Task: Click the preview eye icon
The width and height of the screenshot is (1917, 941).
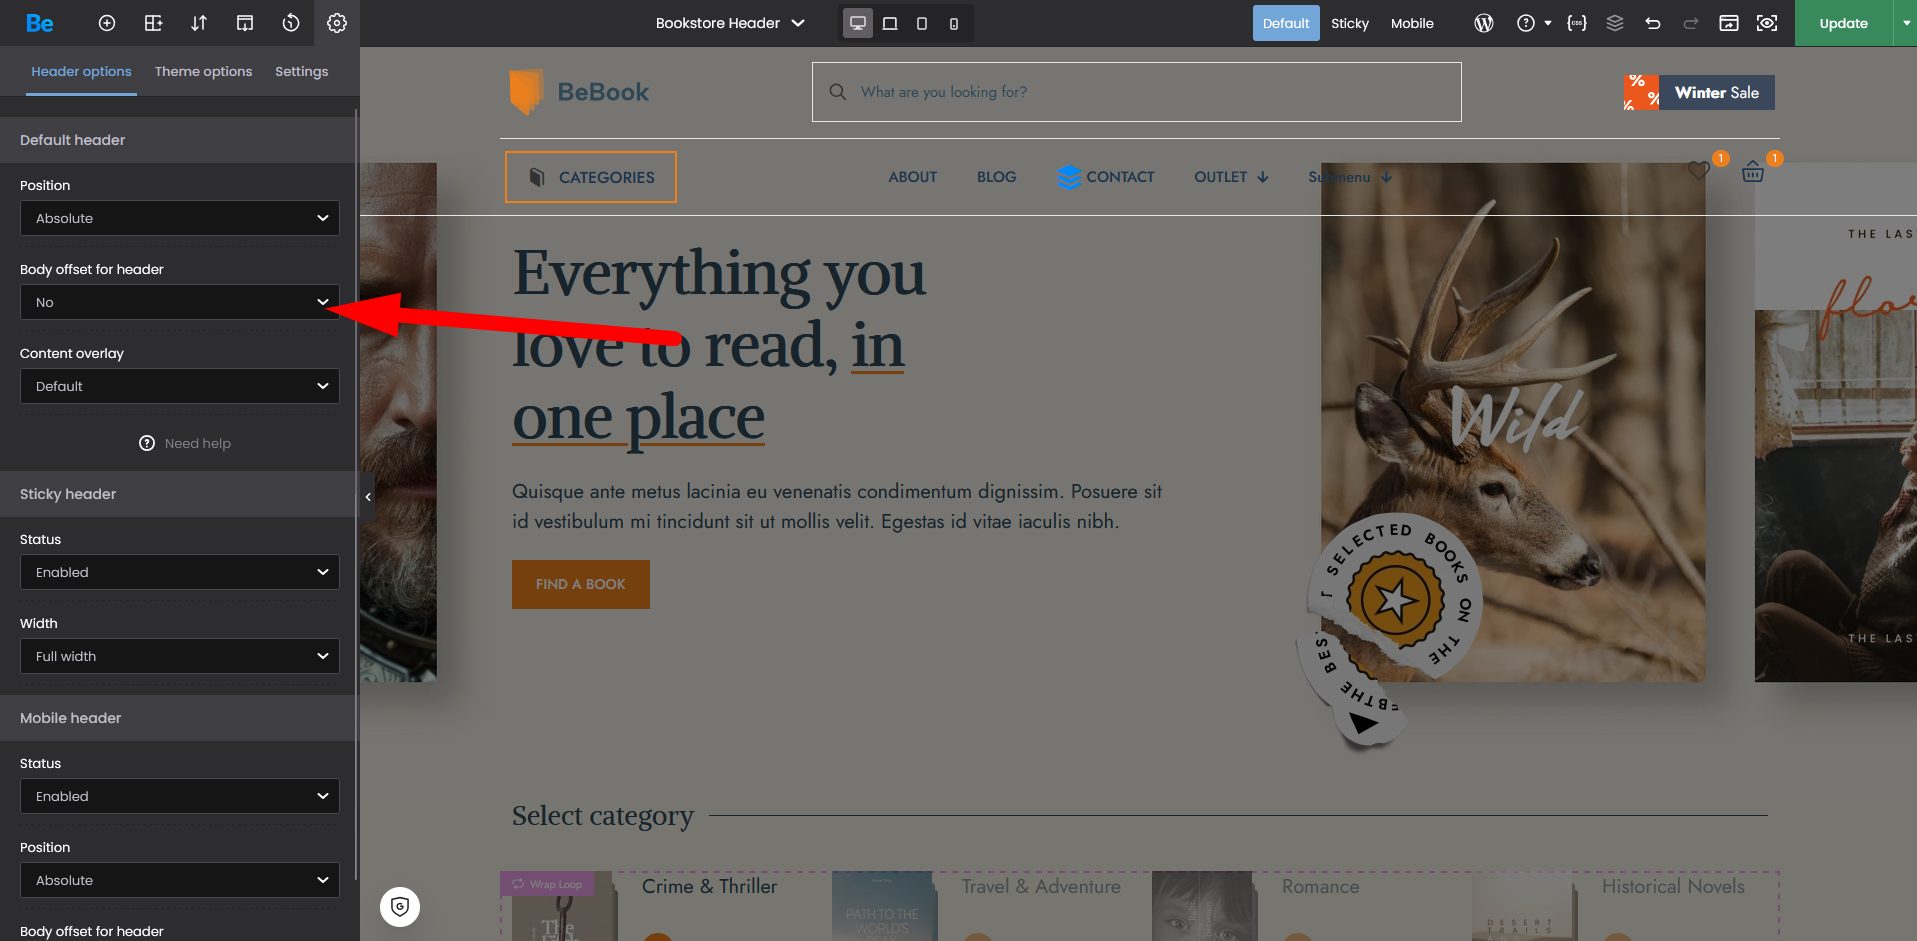Action: point(1767,23)
